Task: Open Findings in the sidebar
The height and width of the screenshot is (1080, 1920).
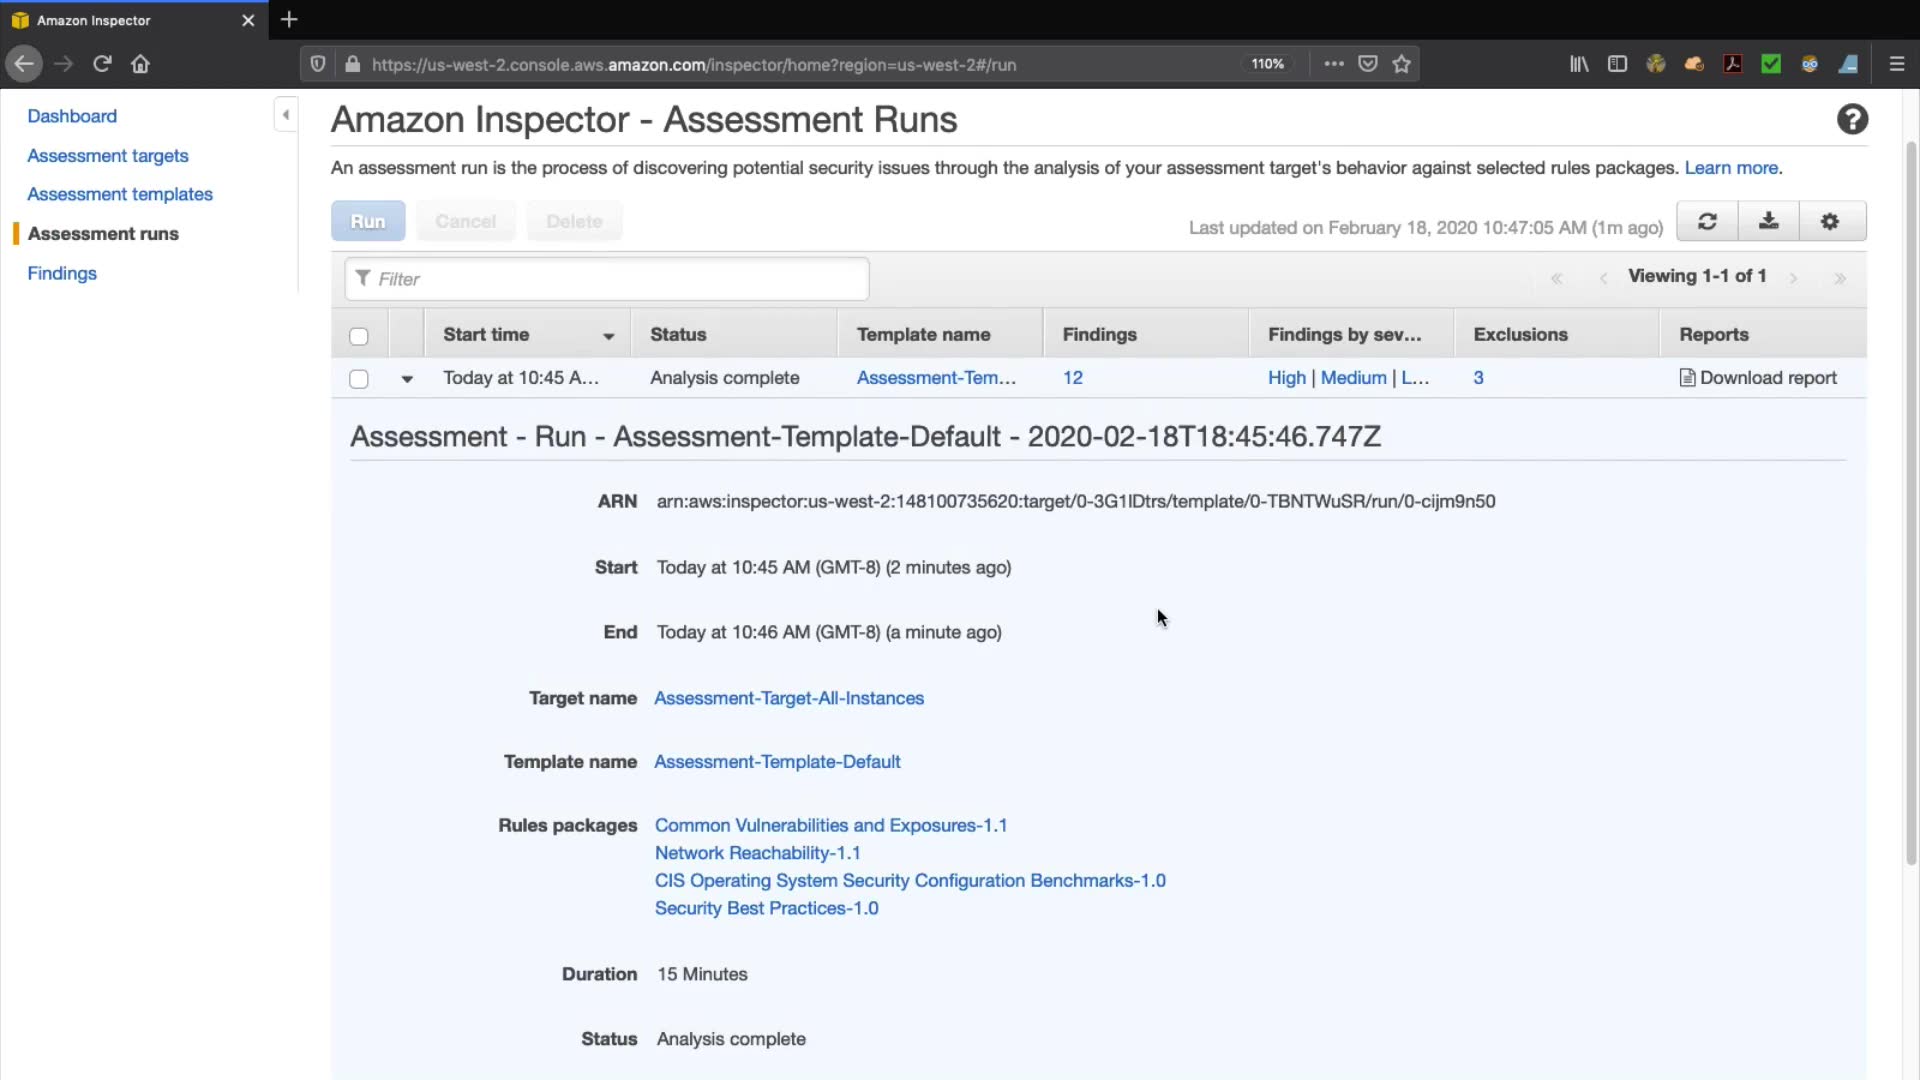Action: point(62,273)
